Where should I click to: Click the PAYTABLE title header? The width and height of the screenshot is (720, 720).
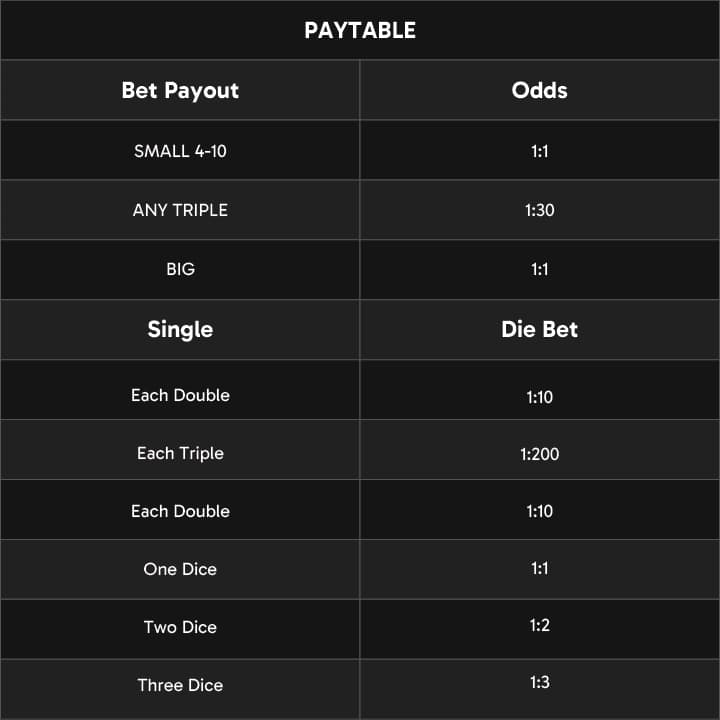(360, 30)
